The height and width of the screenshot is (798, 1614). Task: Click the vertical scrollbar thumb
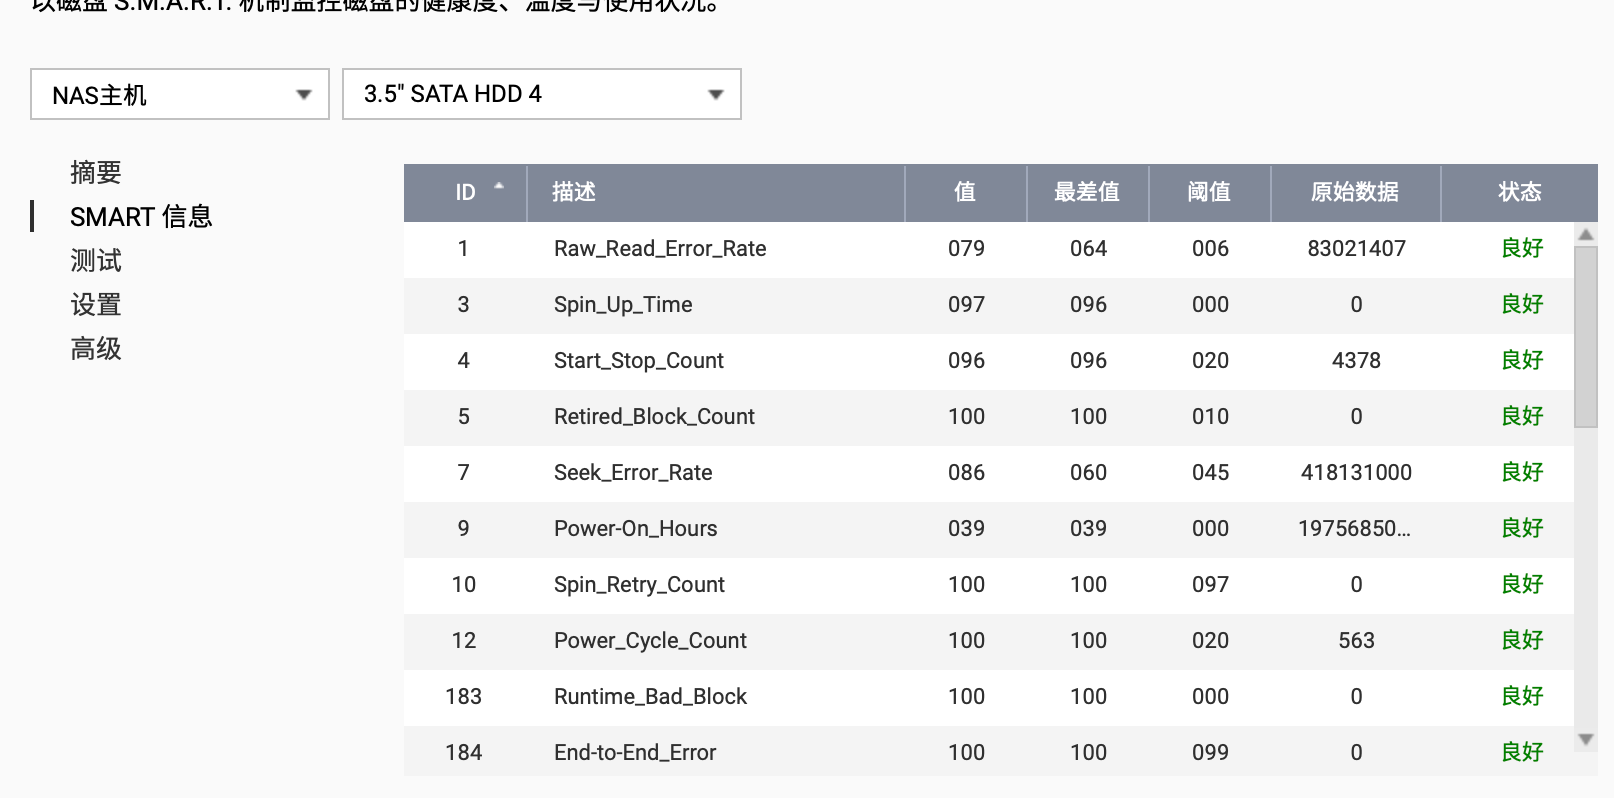pos(1585,335)
